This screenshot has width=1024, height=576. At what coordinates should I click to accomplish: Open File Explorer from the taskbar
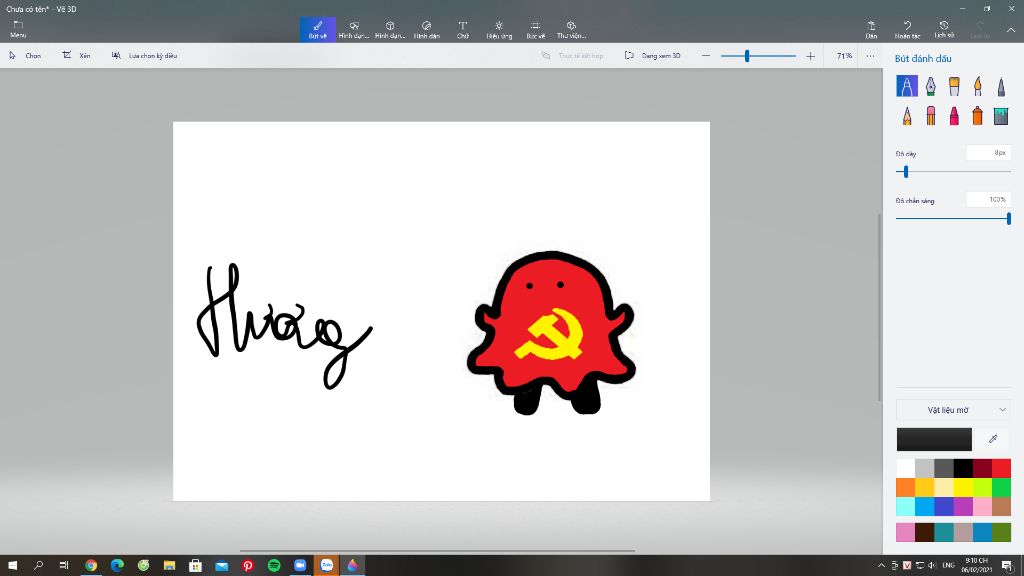[x=169, y=566]
